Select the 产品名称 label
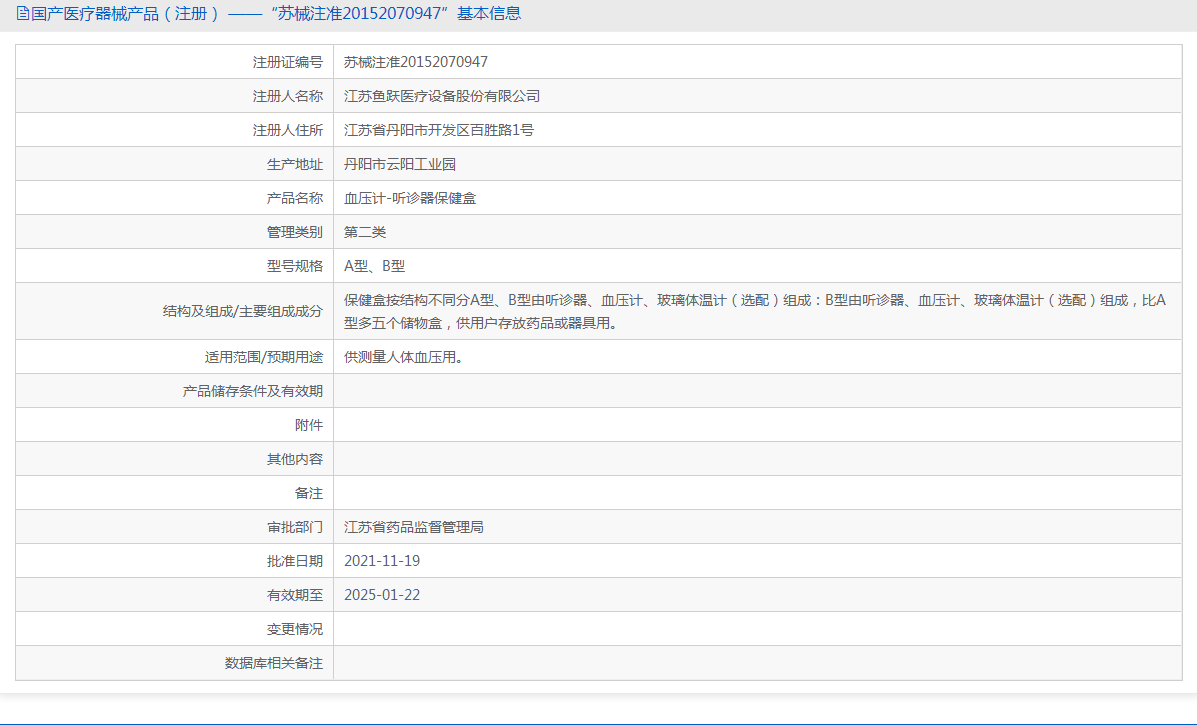Viewport: 1197px width, 725px height. [x=295, y=198]
